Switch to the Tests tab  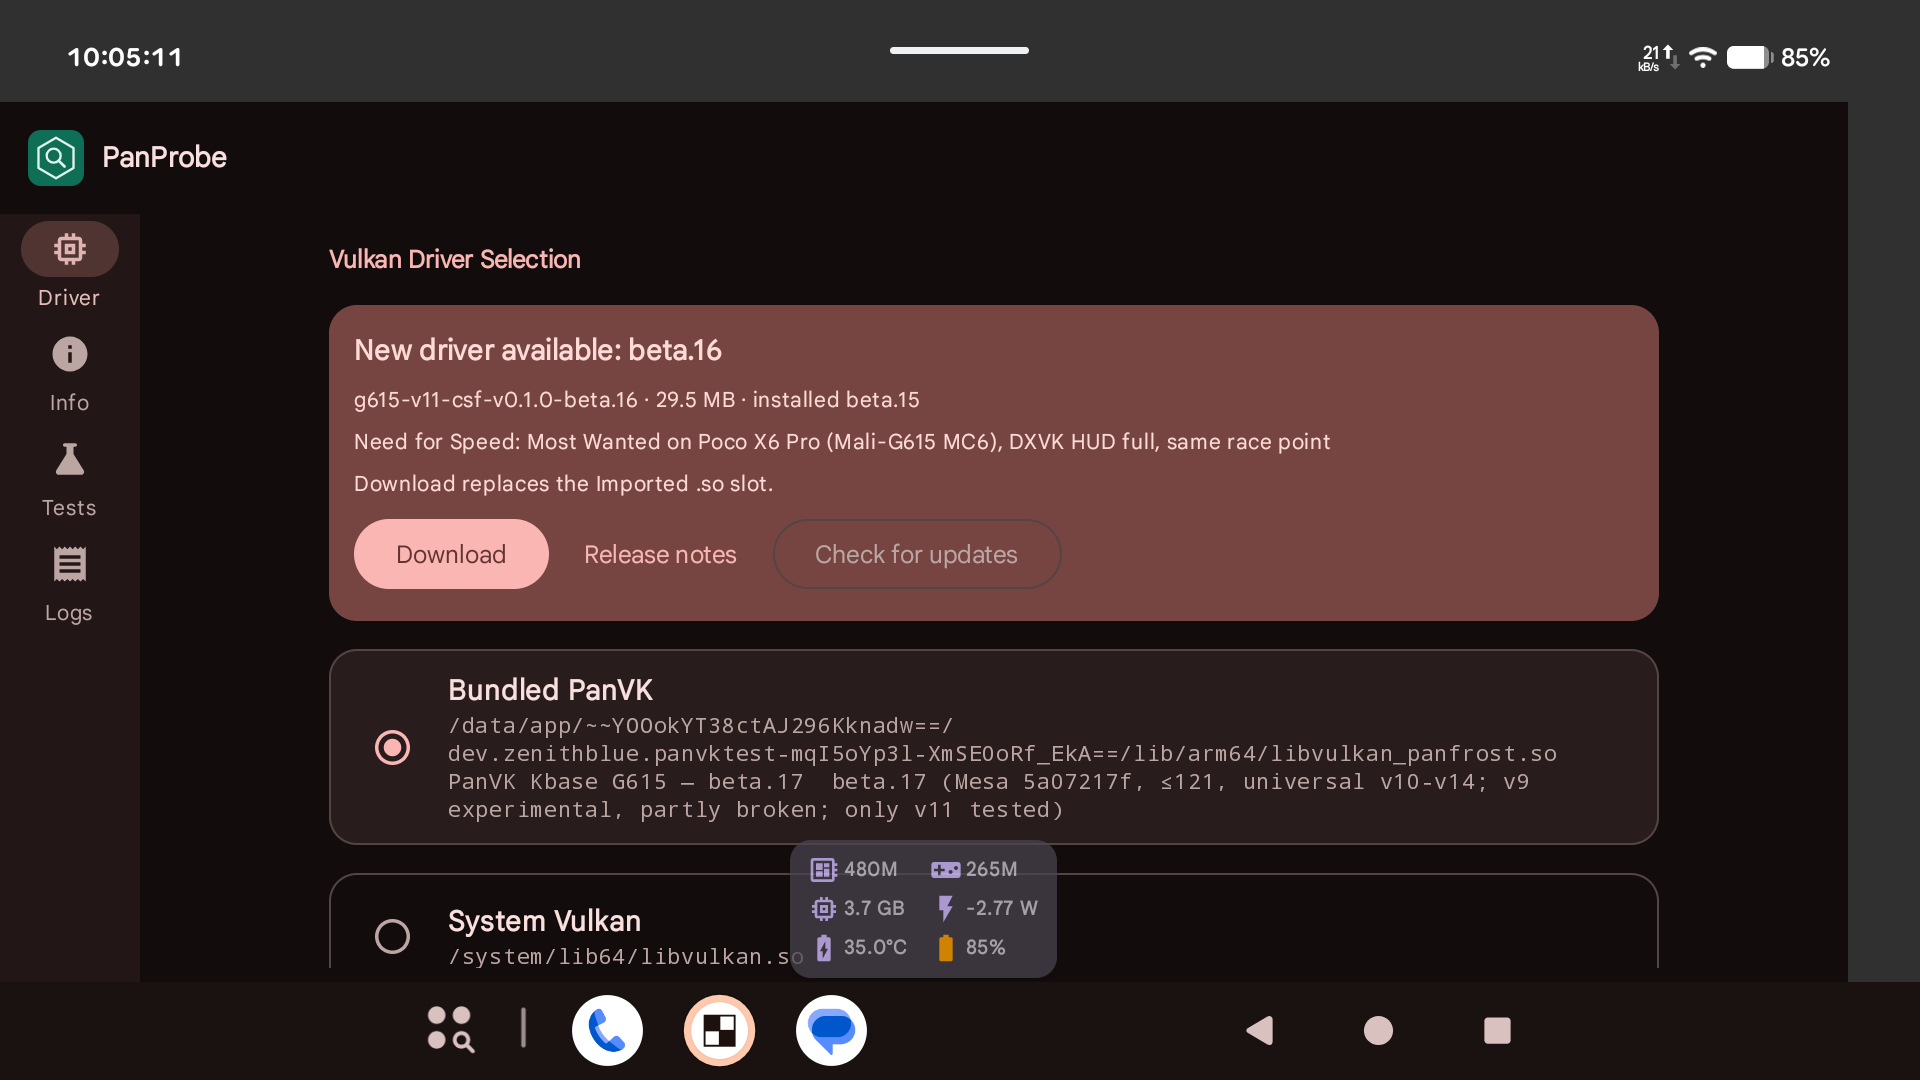tap(69, 479)
